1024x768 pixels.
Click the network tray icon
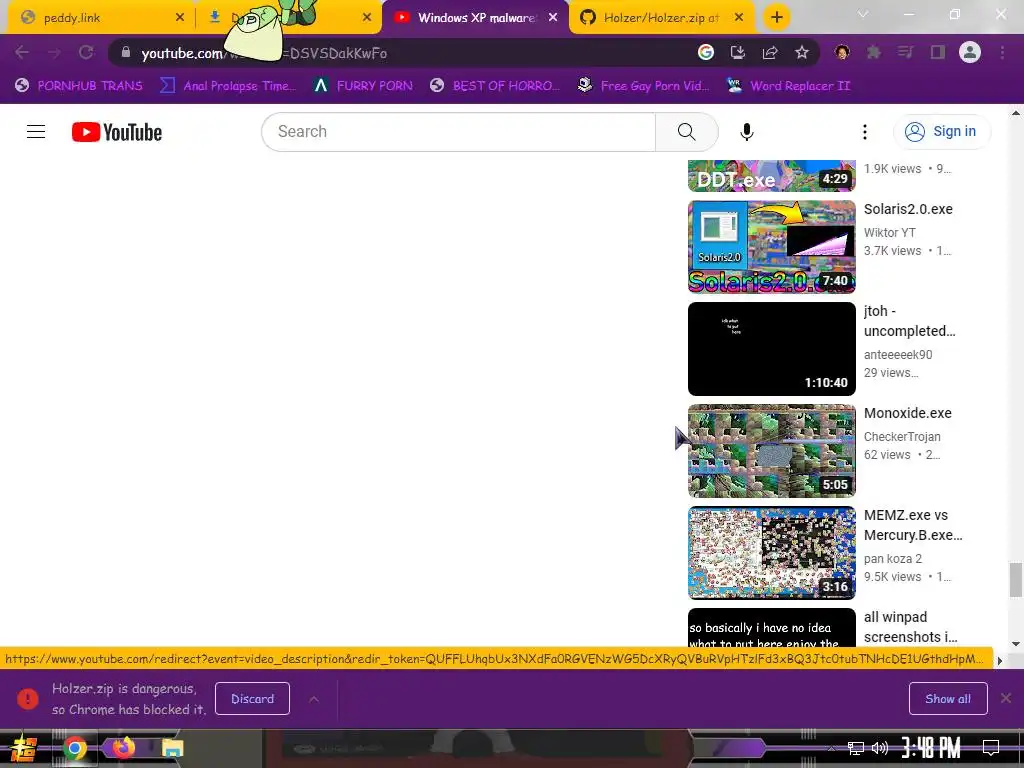856,748
